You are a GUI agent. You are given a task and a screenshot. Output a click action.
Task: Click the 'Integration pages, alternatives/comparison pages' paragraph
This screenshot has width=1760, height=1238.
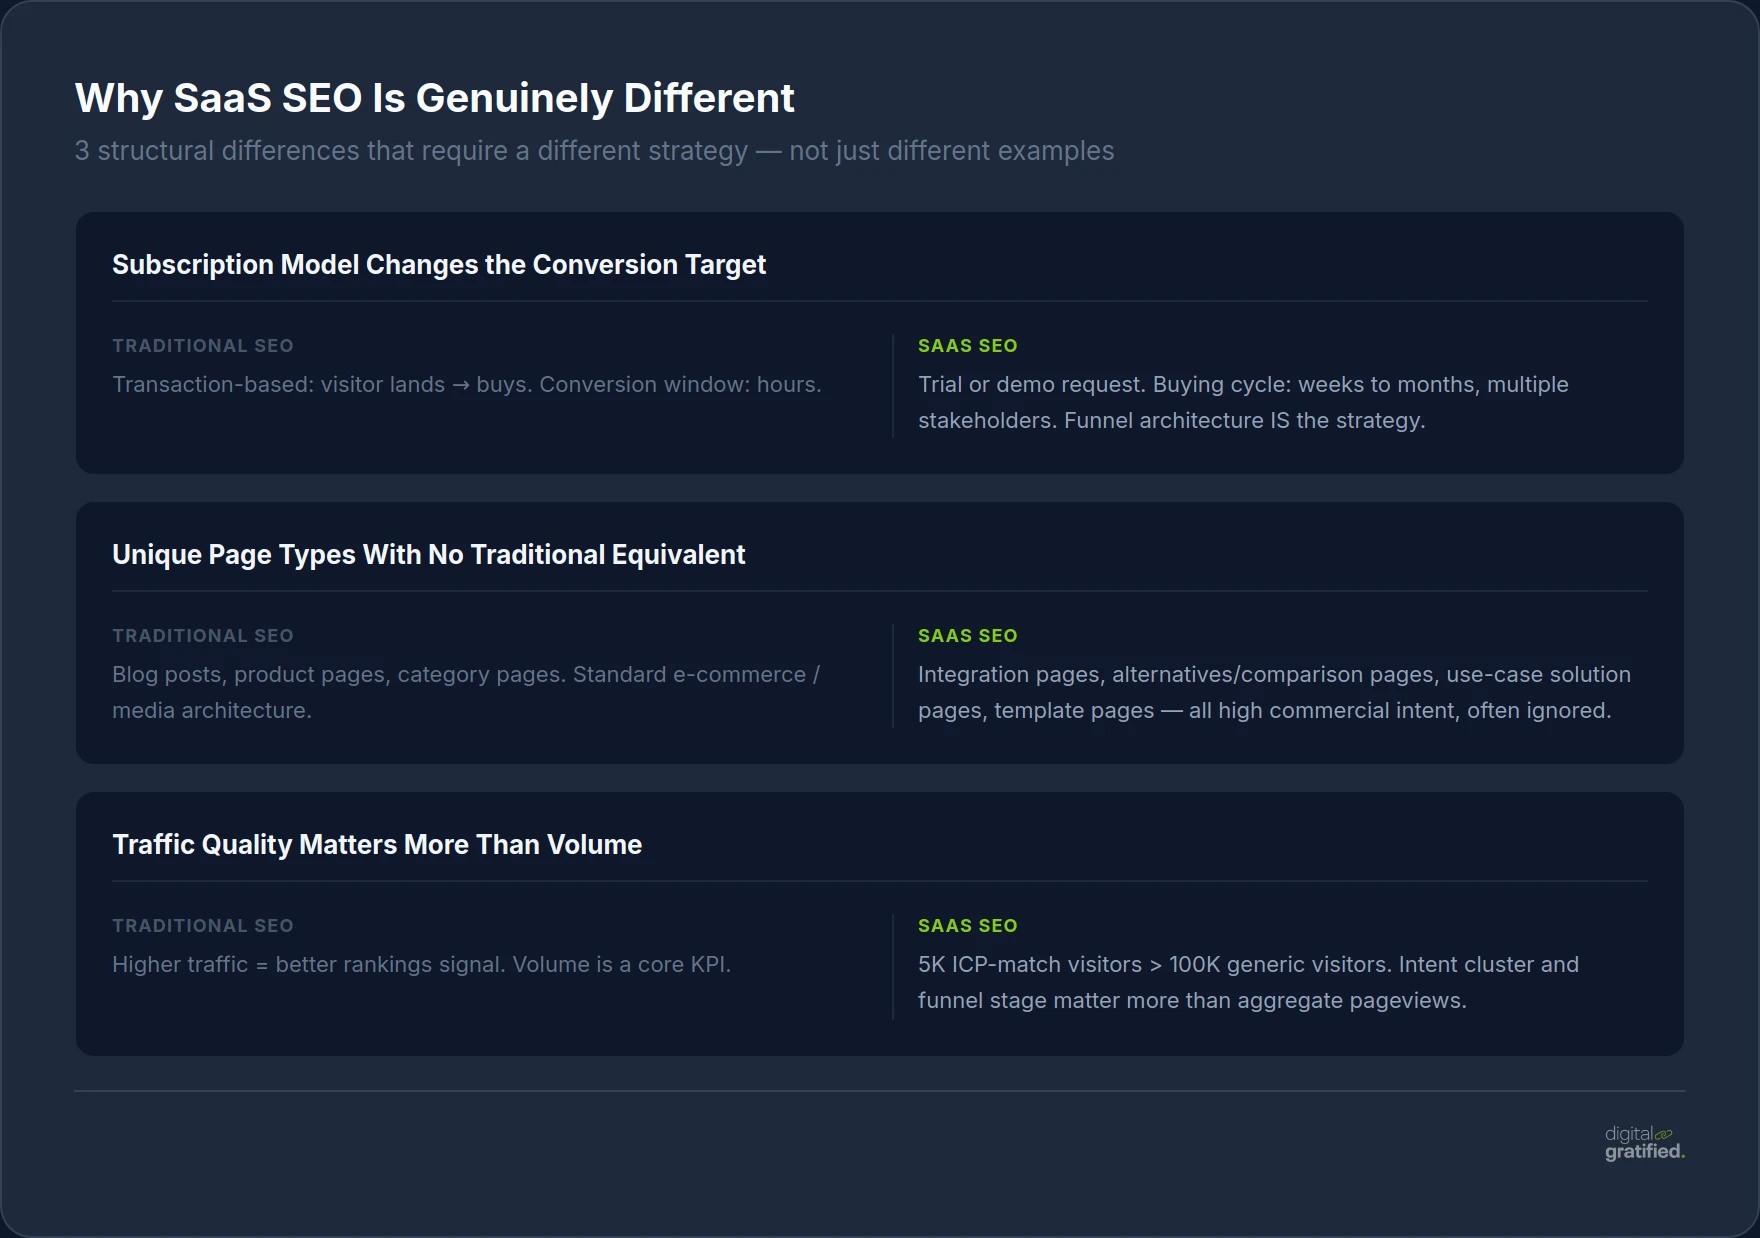(1274, 693)
